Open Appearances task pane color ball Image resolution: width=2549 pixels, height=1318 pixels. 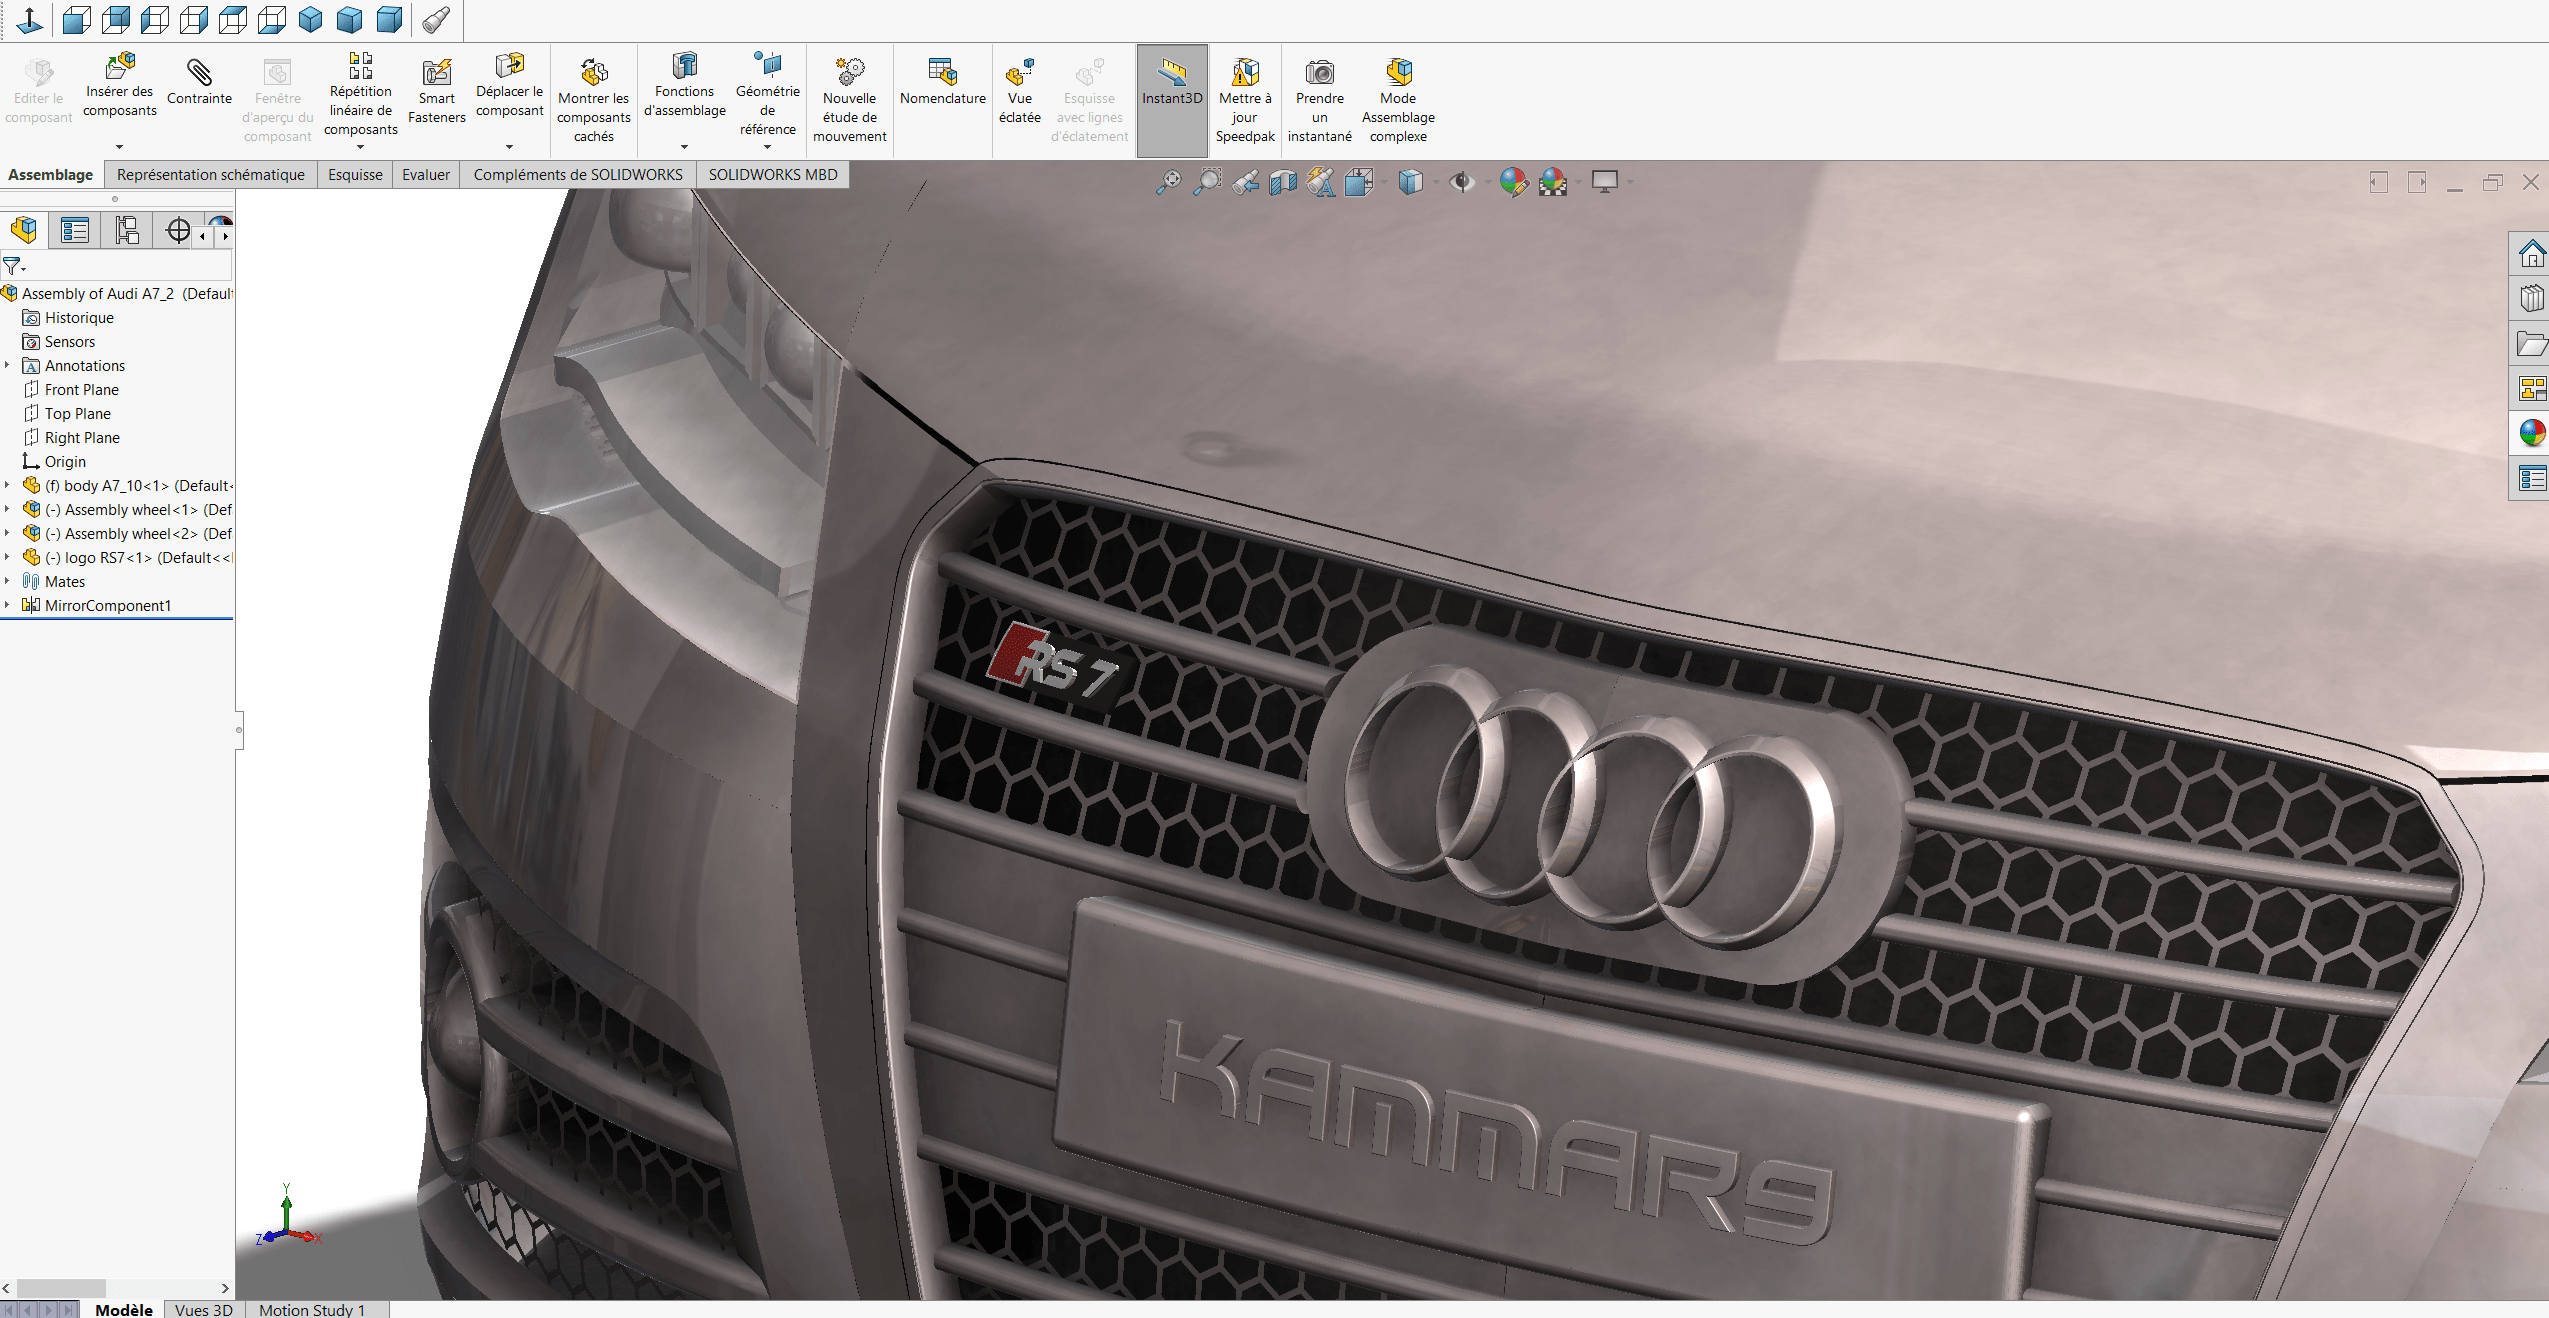[x=2531, y=432]
